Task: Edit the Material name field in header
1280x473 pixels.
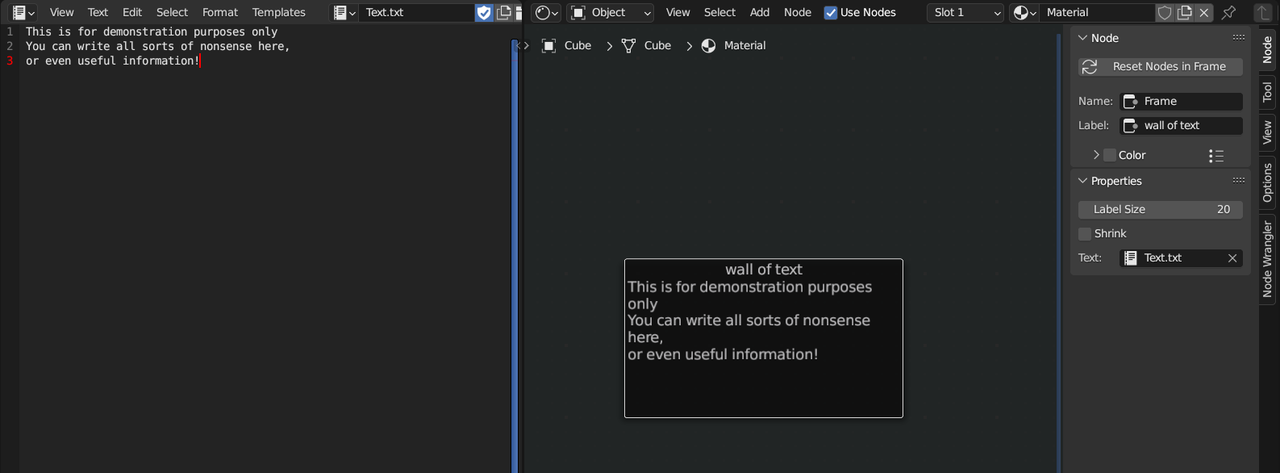Action: coord(1097,12)
